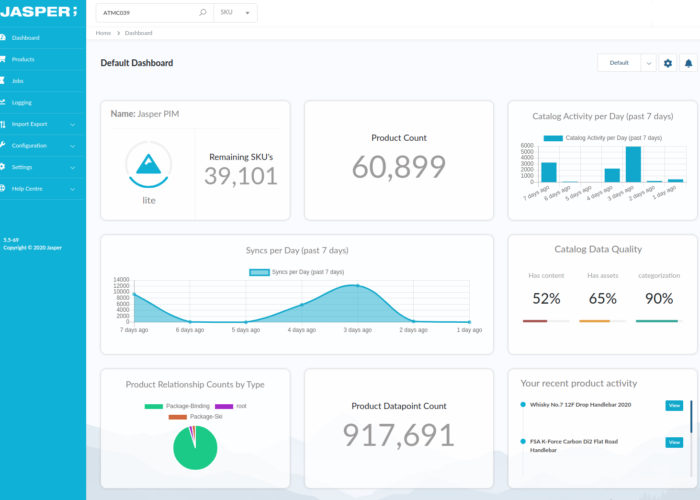Click the Dashboard sidebar icon

(x=3, y=38)
